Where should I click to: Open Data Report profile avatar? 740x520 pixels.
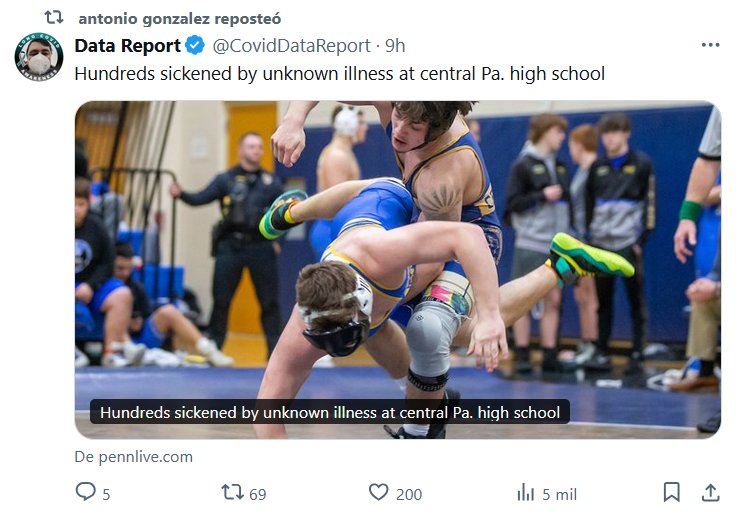pos(39,58)
